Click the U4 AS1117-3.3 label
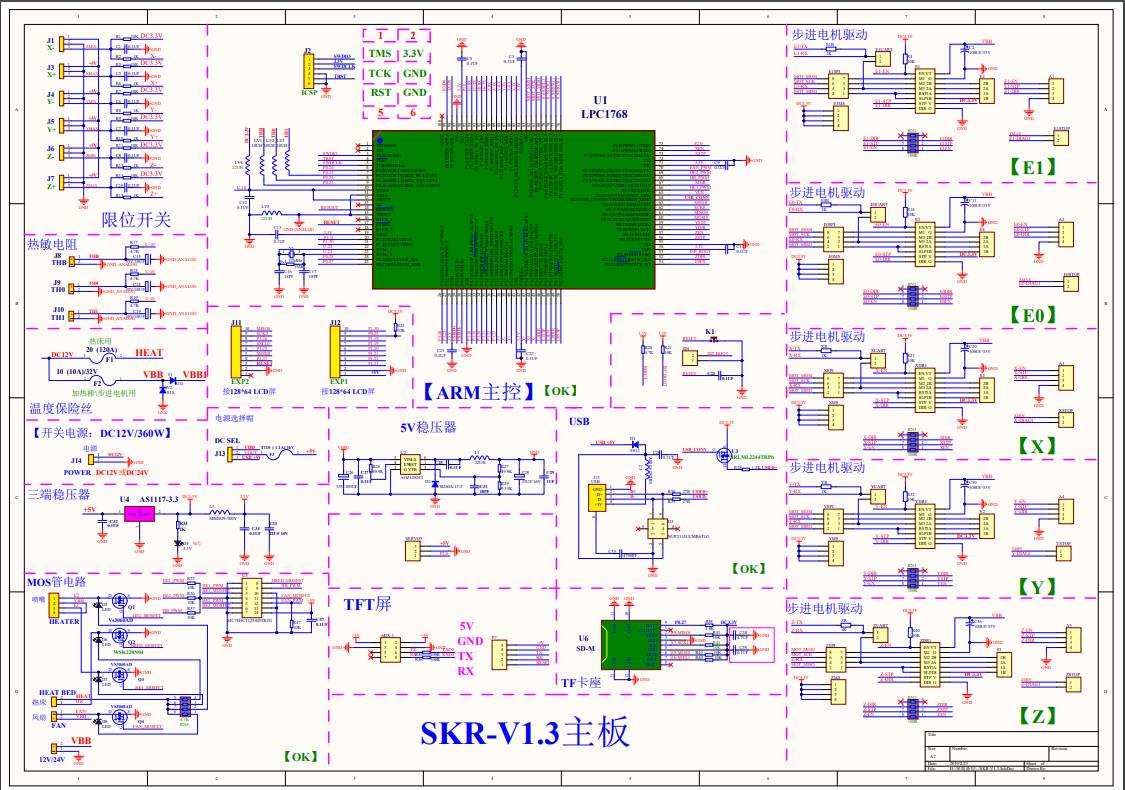1125x790 pixels. (149, 499)
